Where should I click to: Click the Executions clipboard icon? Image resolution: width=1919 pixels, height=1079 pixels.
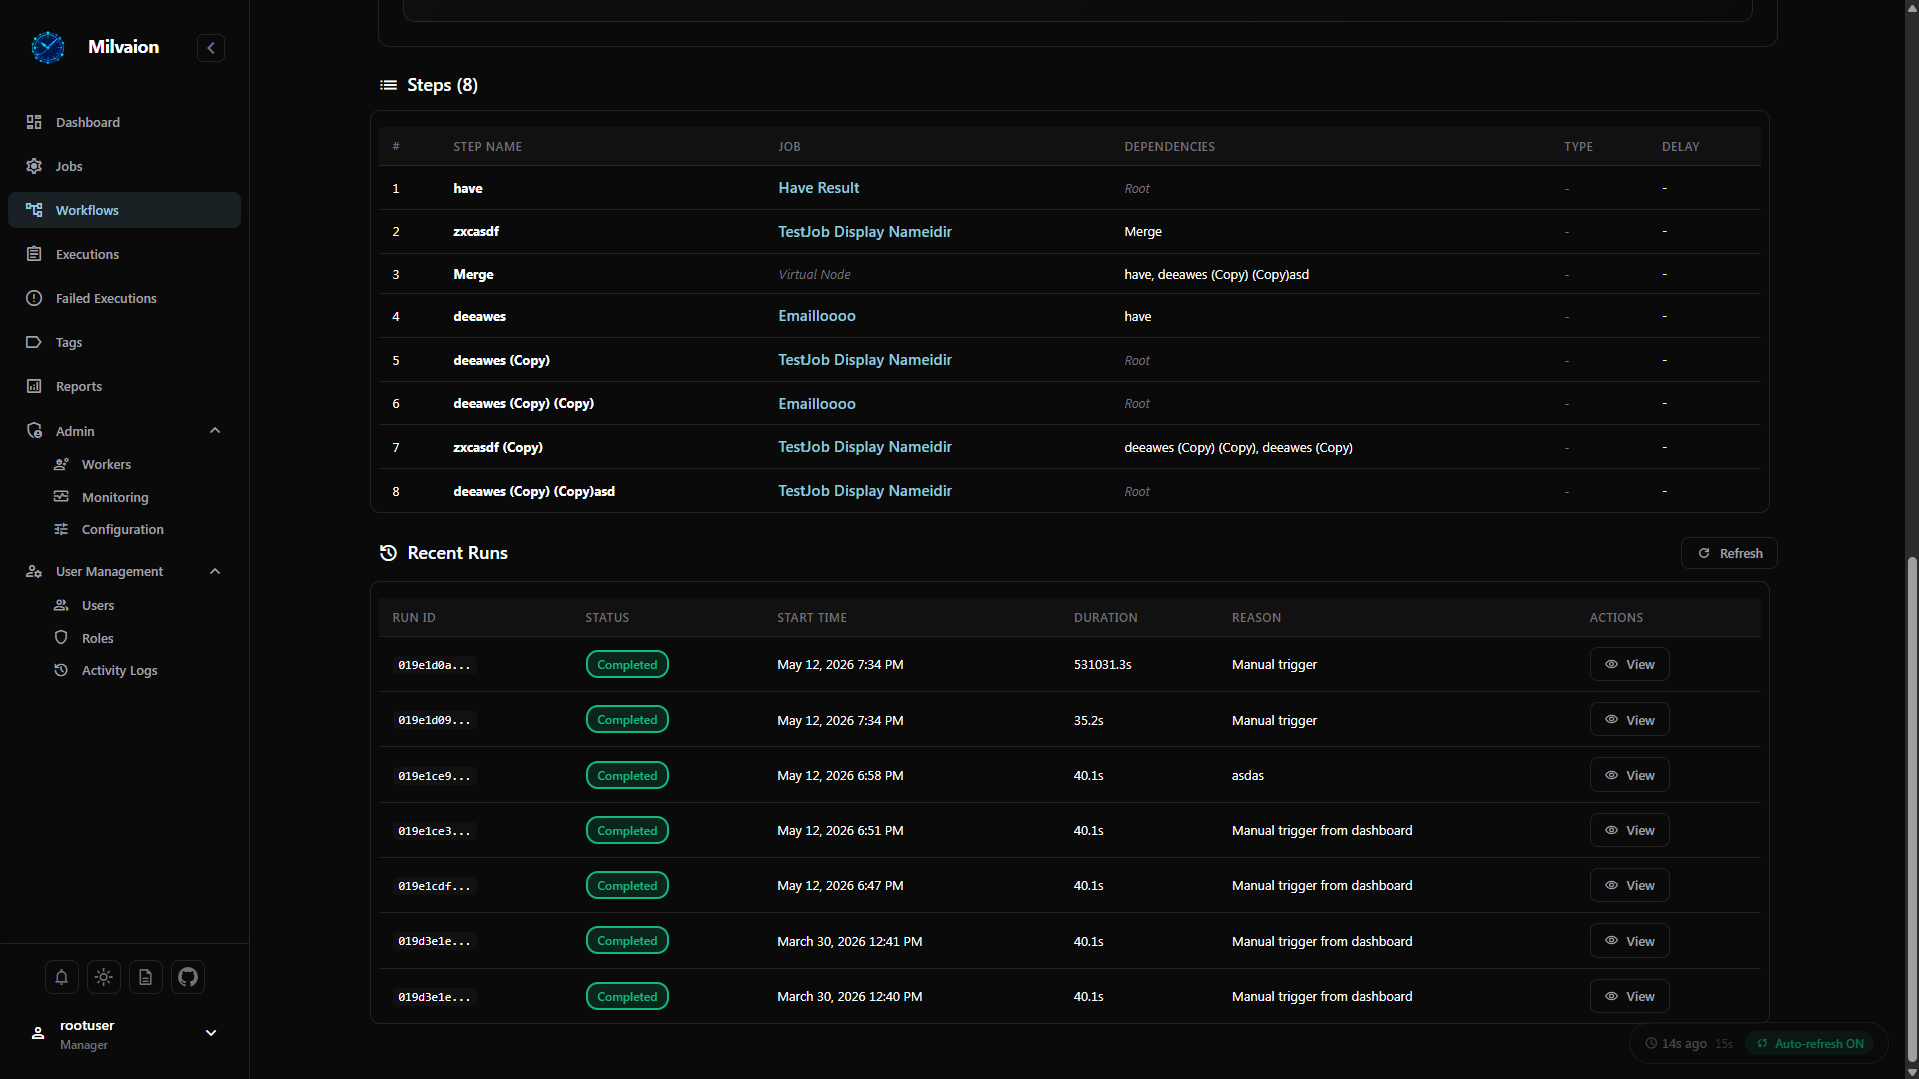point(34,254)
